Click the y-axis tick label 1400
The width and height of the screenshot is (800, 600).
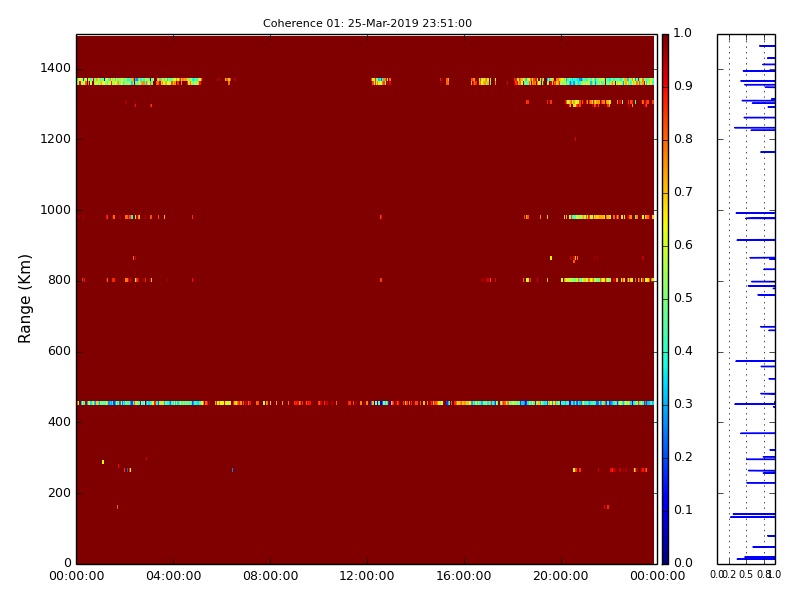(x=55, y=68)
